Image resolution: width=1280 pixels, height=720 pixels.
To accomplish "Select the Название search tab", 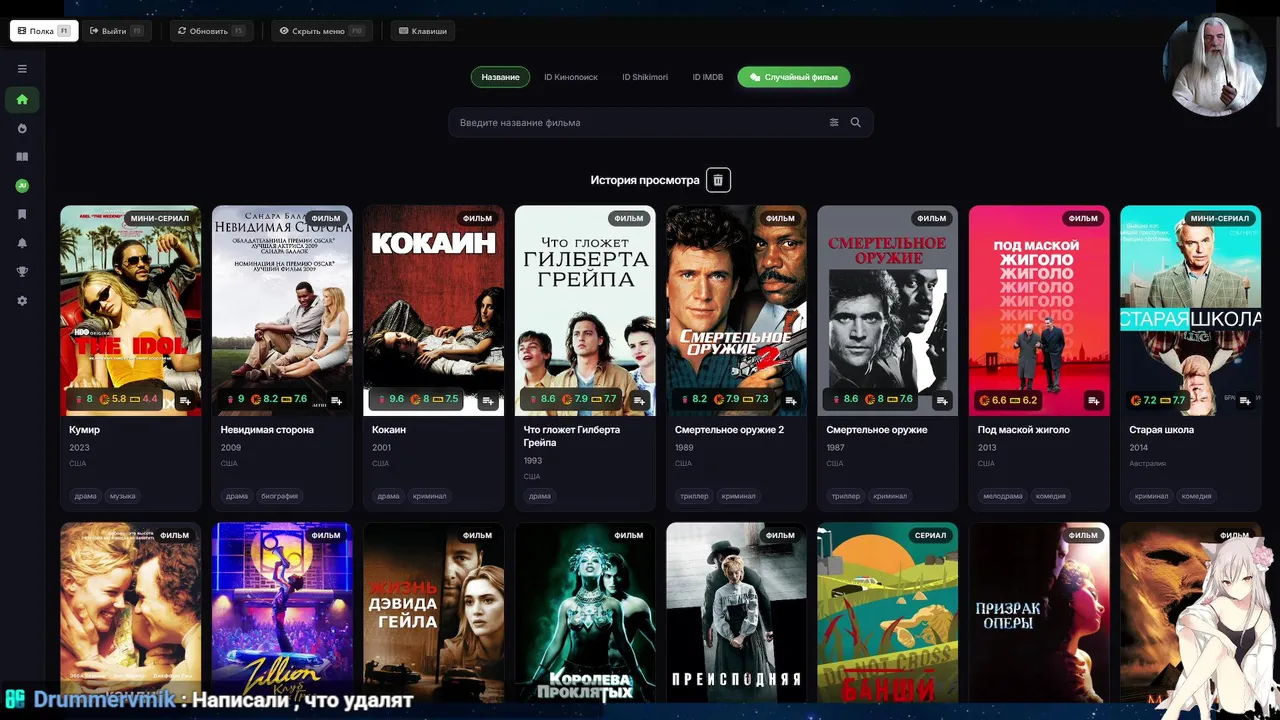I will click(x=500, y=77).
